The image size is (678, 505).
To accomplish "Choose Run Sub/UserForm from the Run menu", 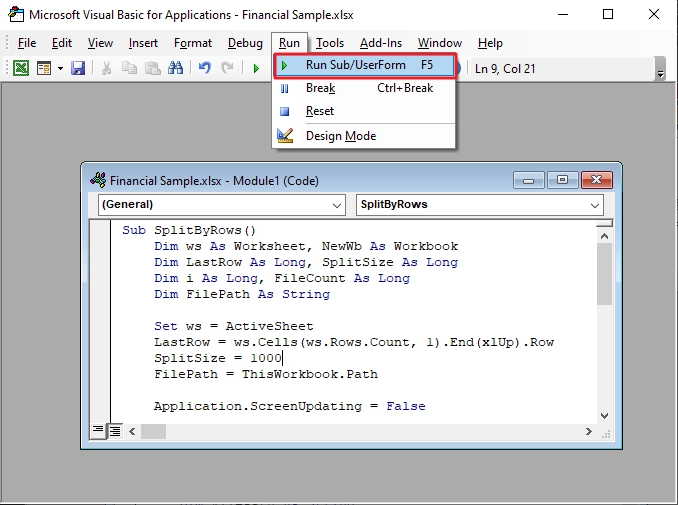I will point(365,65).
